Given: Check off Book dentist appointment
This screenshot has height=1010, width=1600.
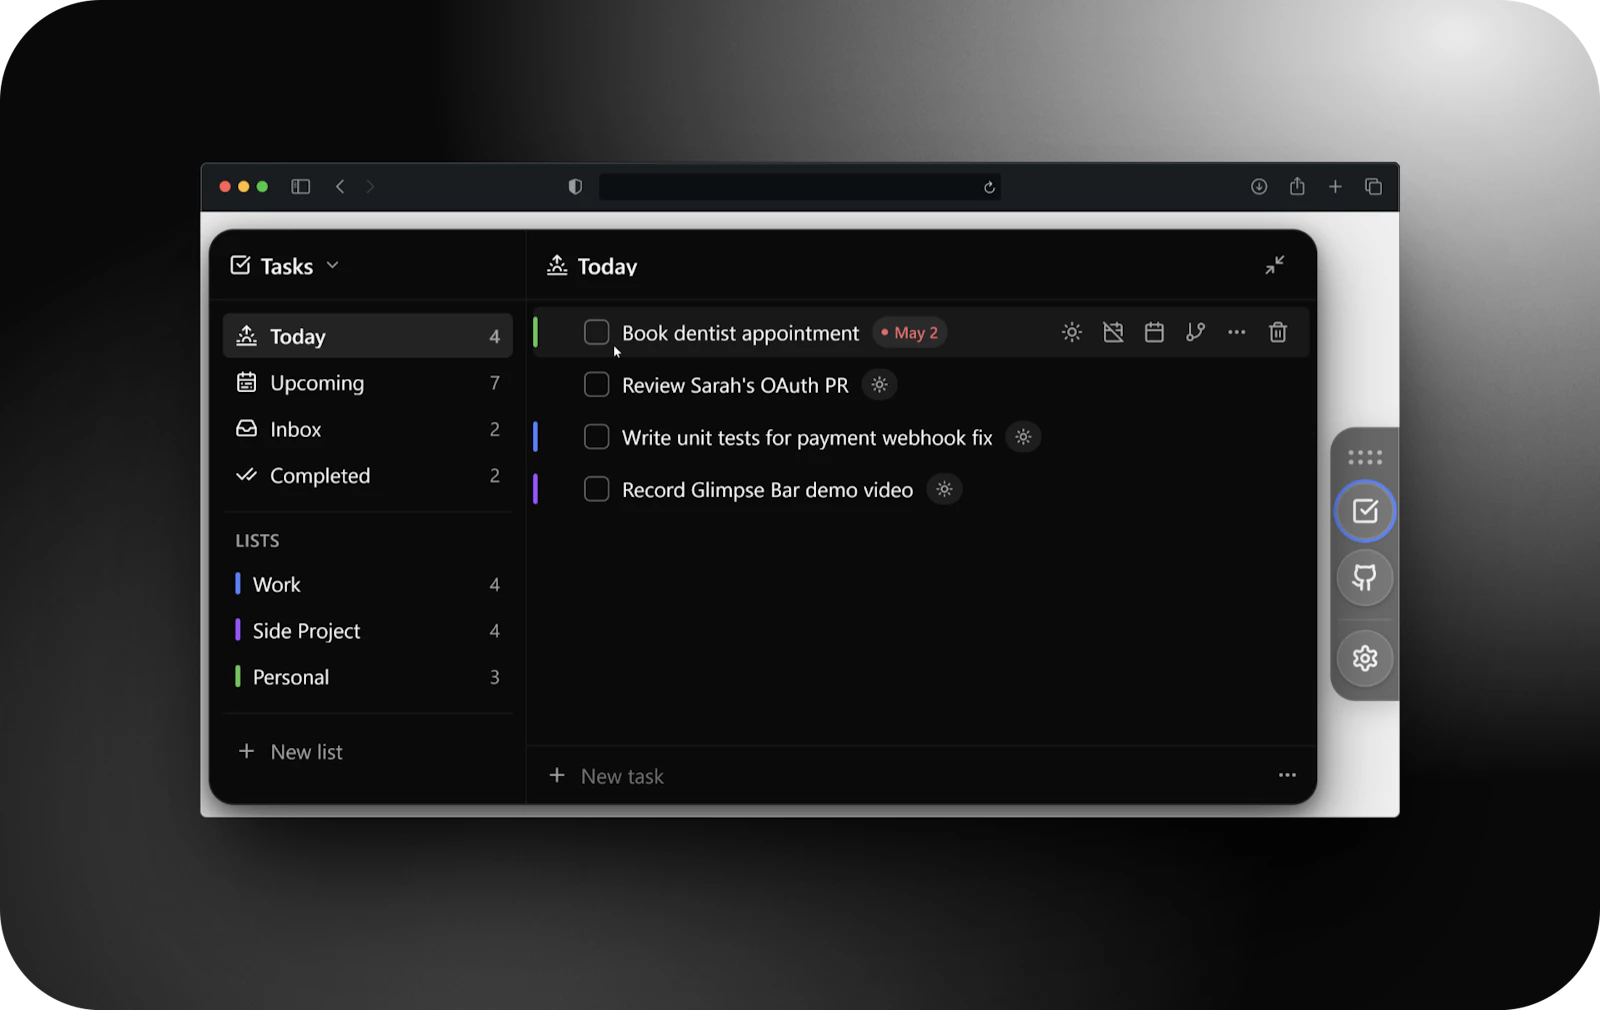Looking at the screenshot, I should [x=596, y=332].
